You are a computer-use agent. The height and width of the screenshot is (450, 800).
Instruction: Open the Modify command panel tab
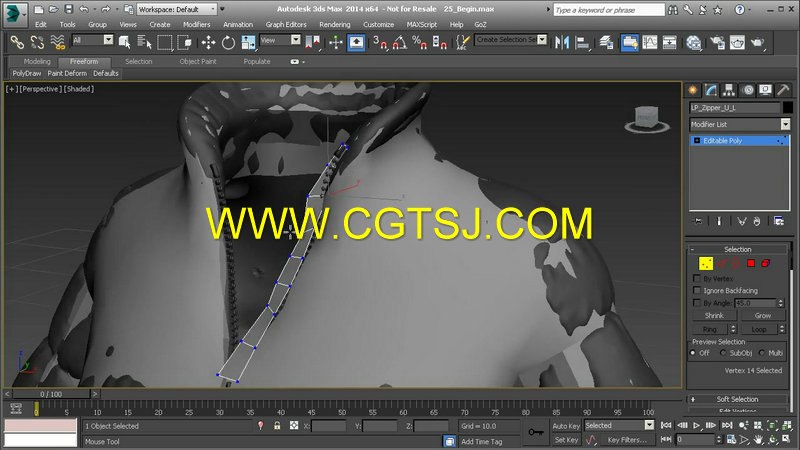[711, 90]
